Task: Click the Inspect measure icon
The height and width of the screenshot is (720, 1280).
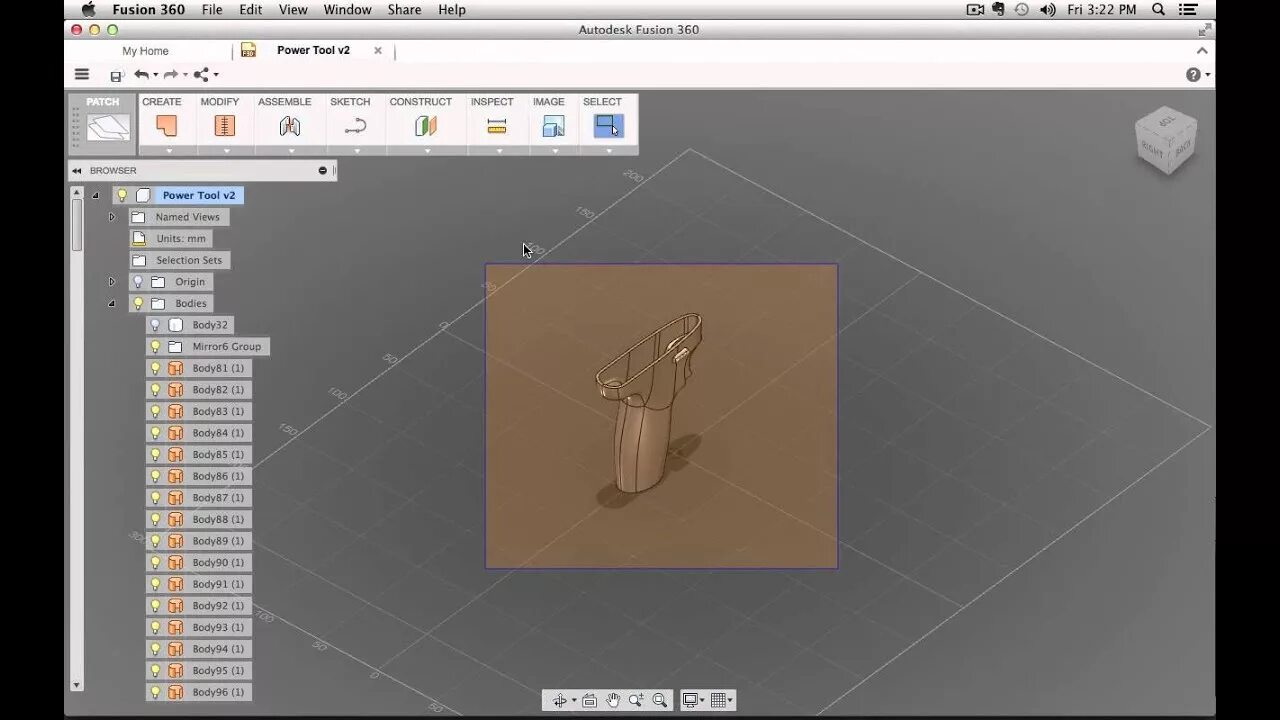Action: coord(497,126)
